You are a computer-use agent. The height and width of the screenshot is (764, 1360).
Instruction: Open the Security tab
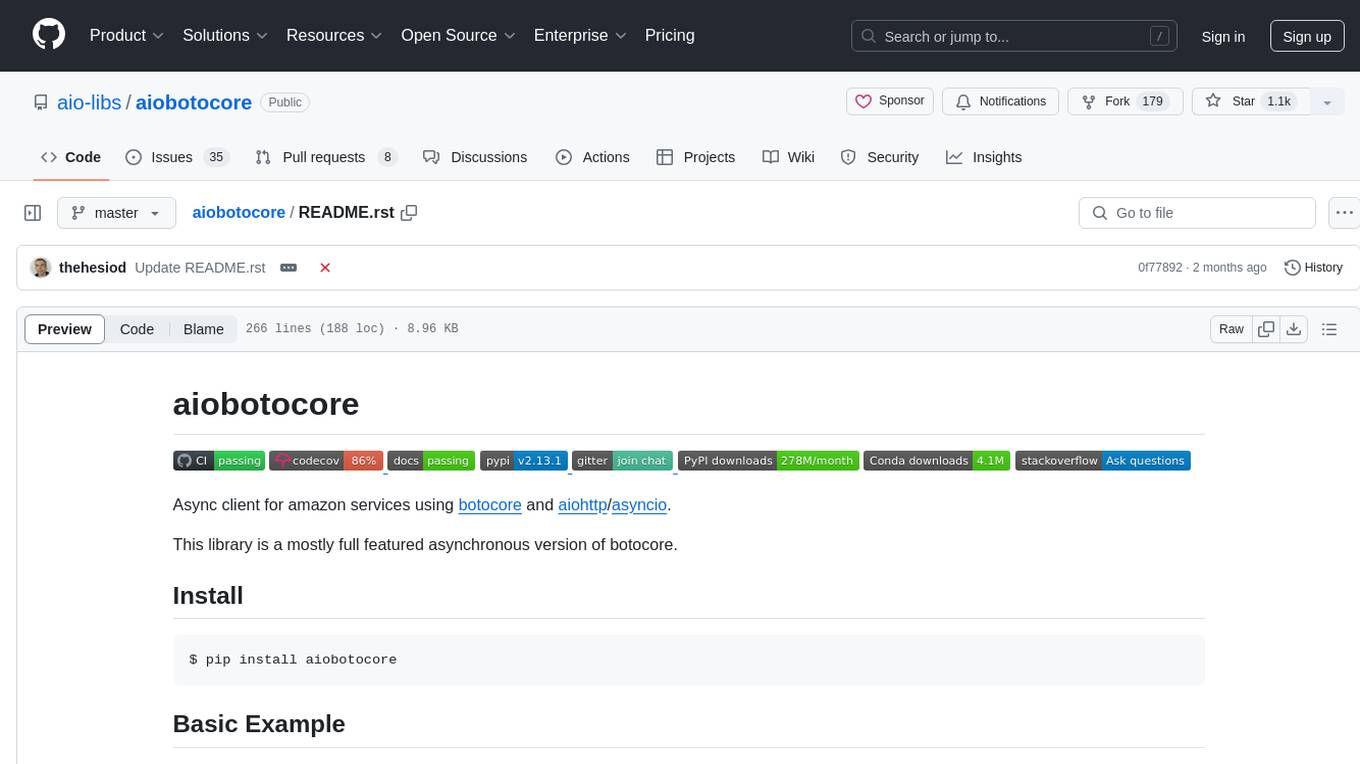(x=880, y=157)
